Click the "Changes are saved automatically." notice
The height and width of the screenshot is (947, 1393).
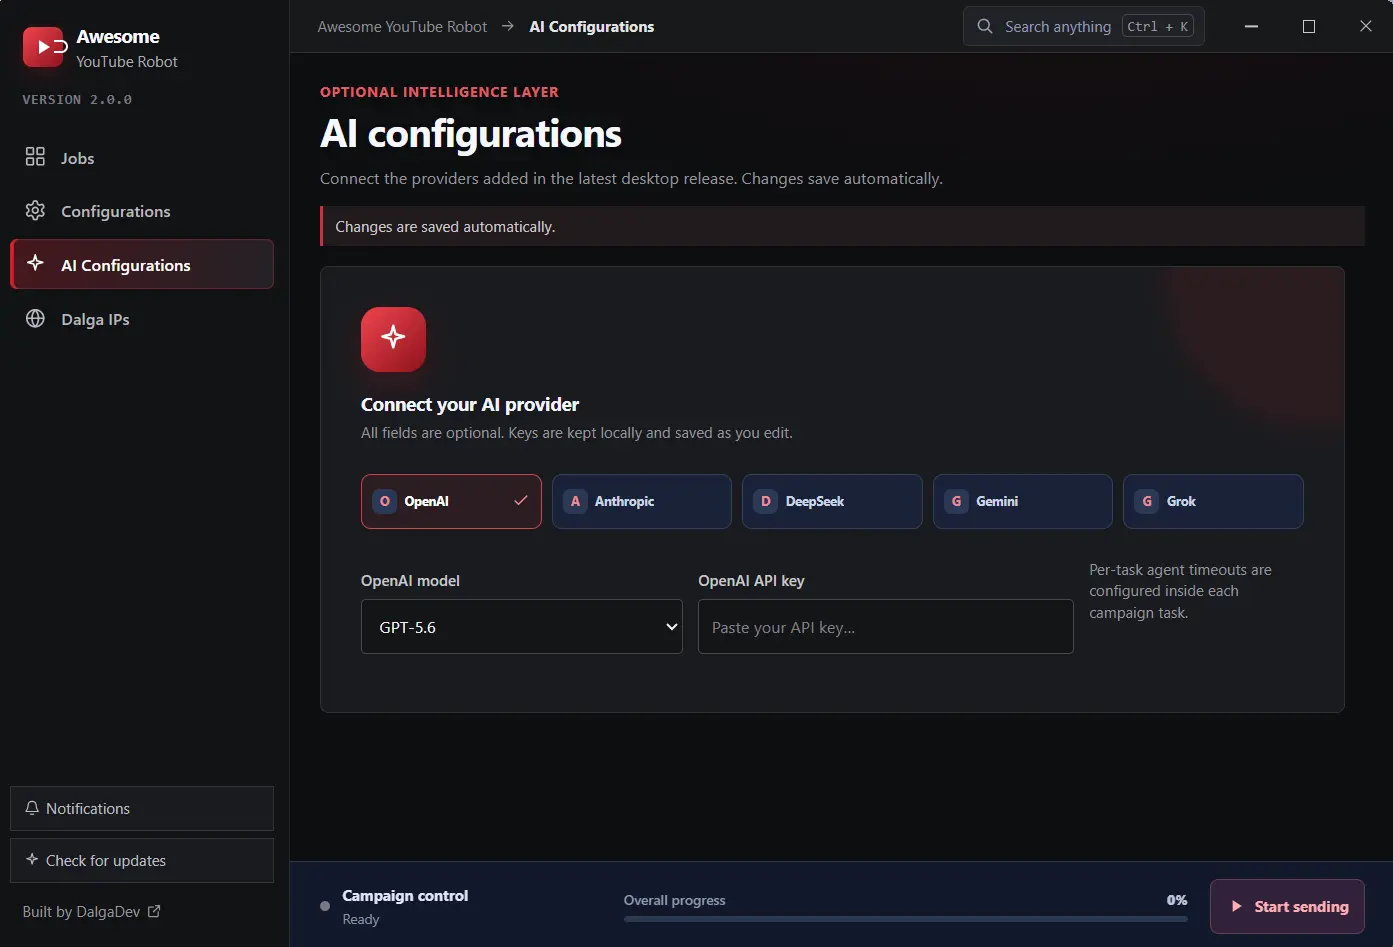coord(842,226)
